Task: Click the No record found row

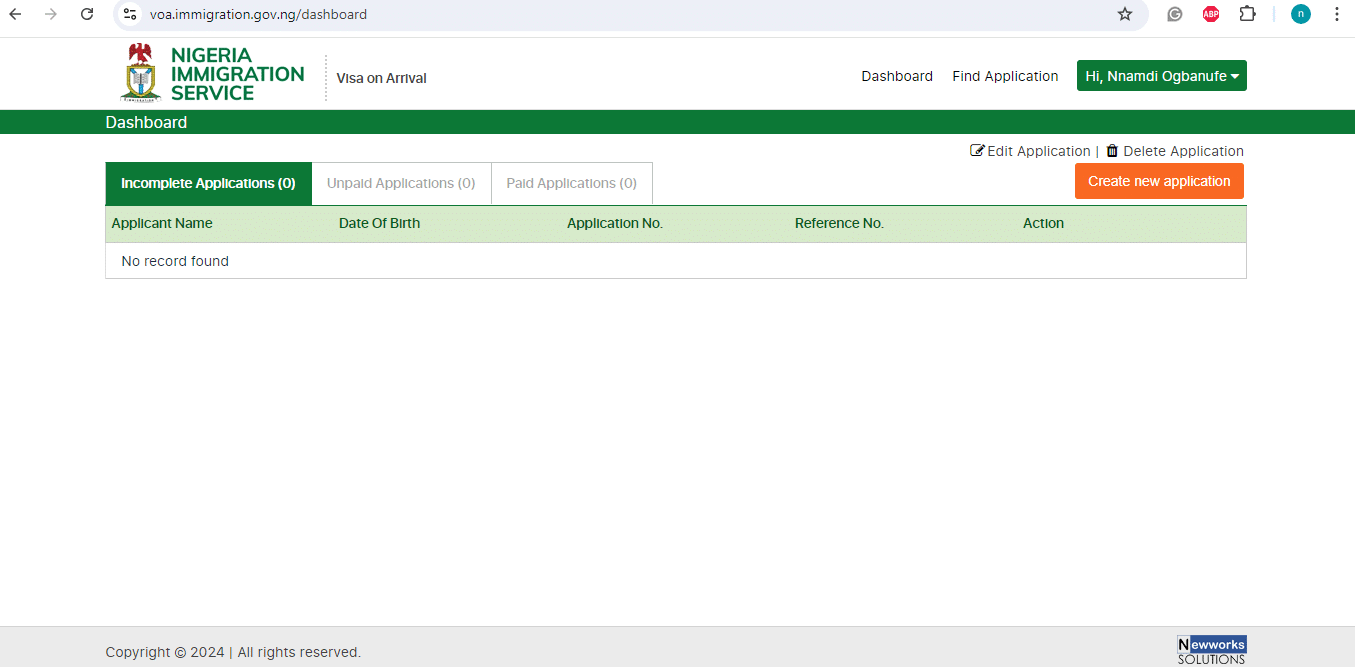Action: click(676, 261)
